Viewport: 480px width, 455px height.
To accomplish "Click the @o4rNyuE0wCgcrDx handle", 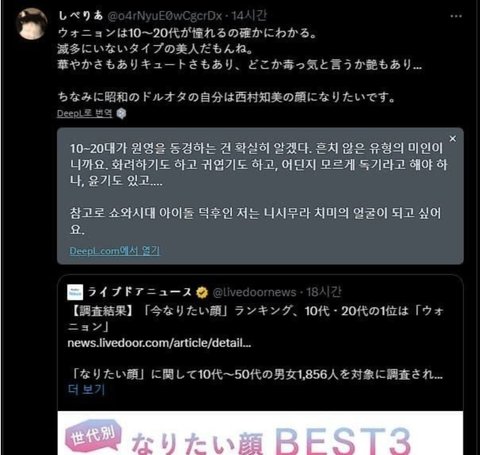I will point(165,16).
